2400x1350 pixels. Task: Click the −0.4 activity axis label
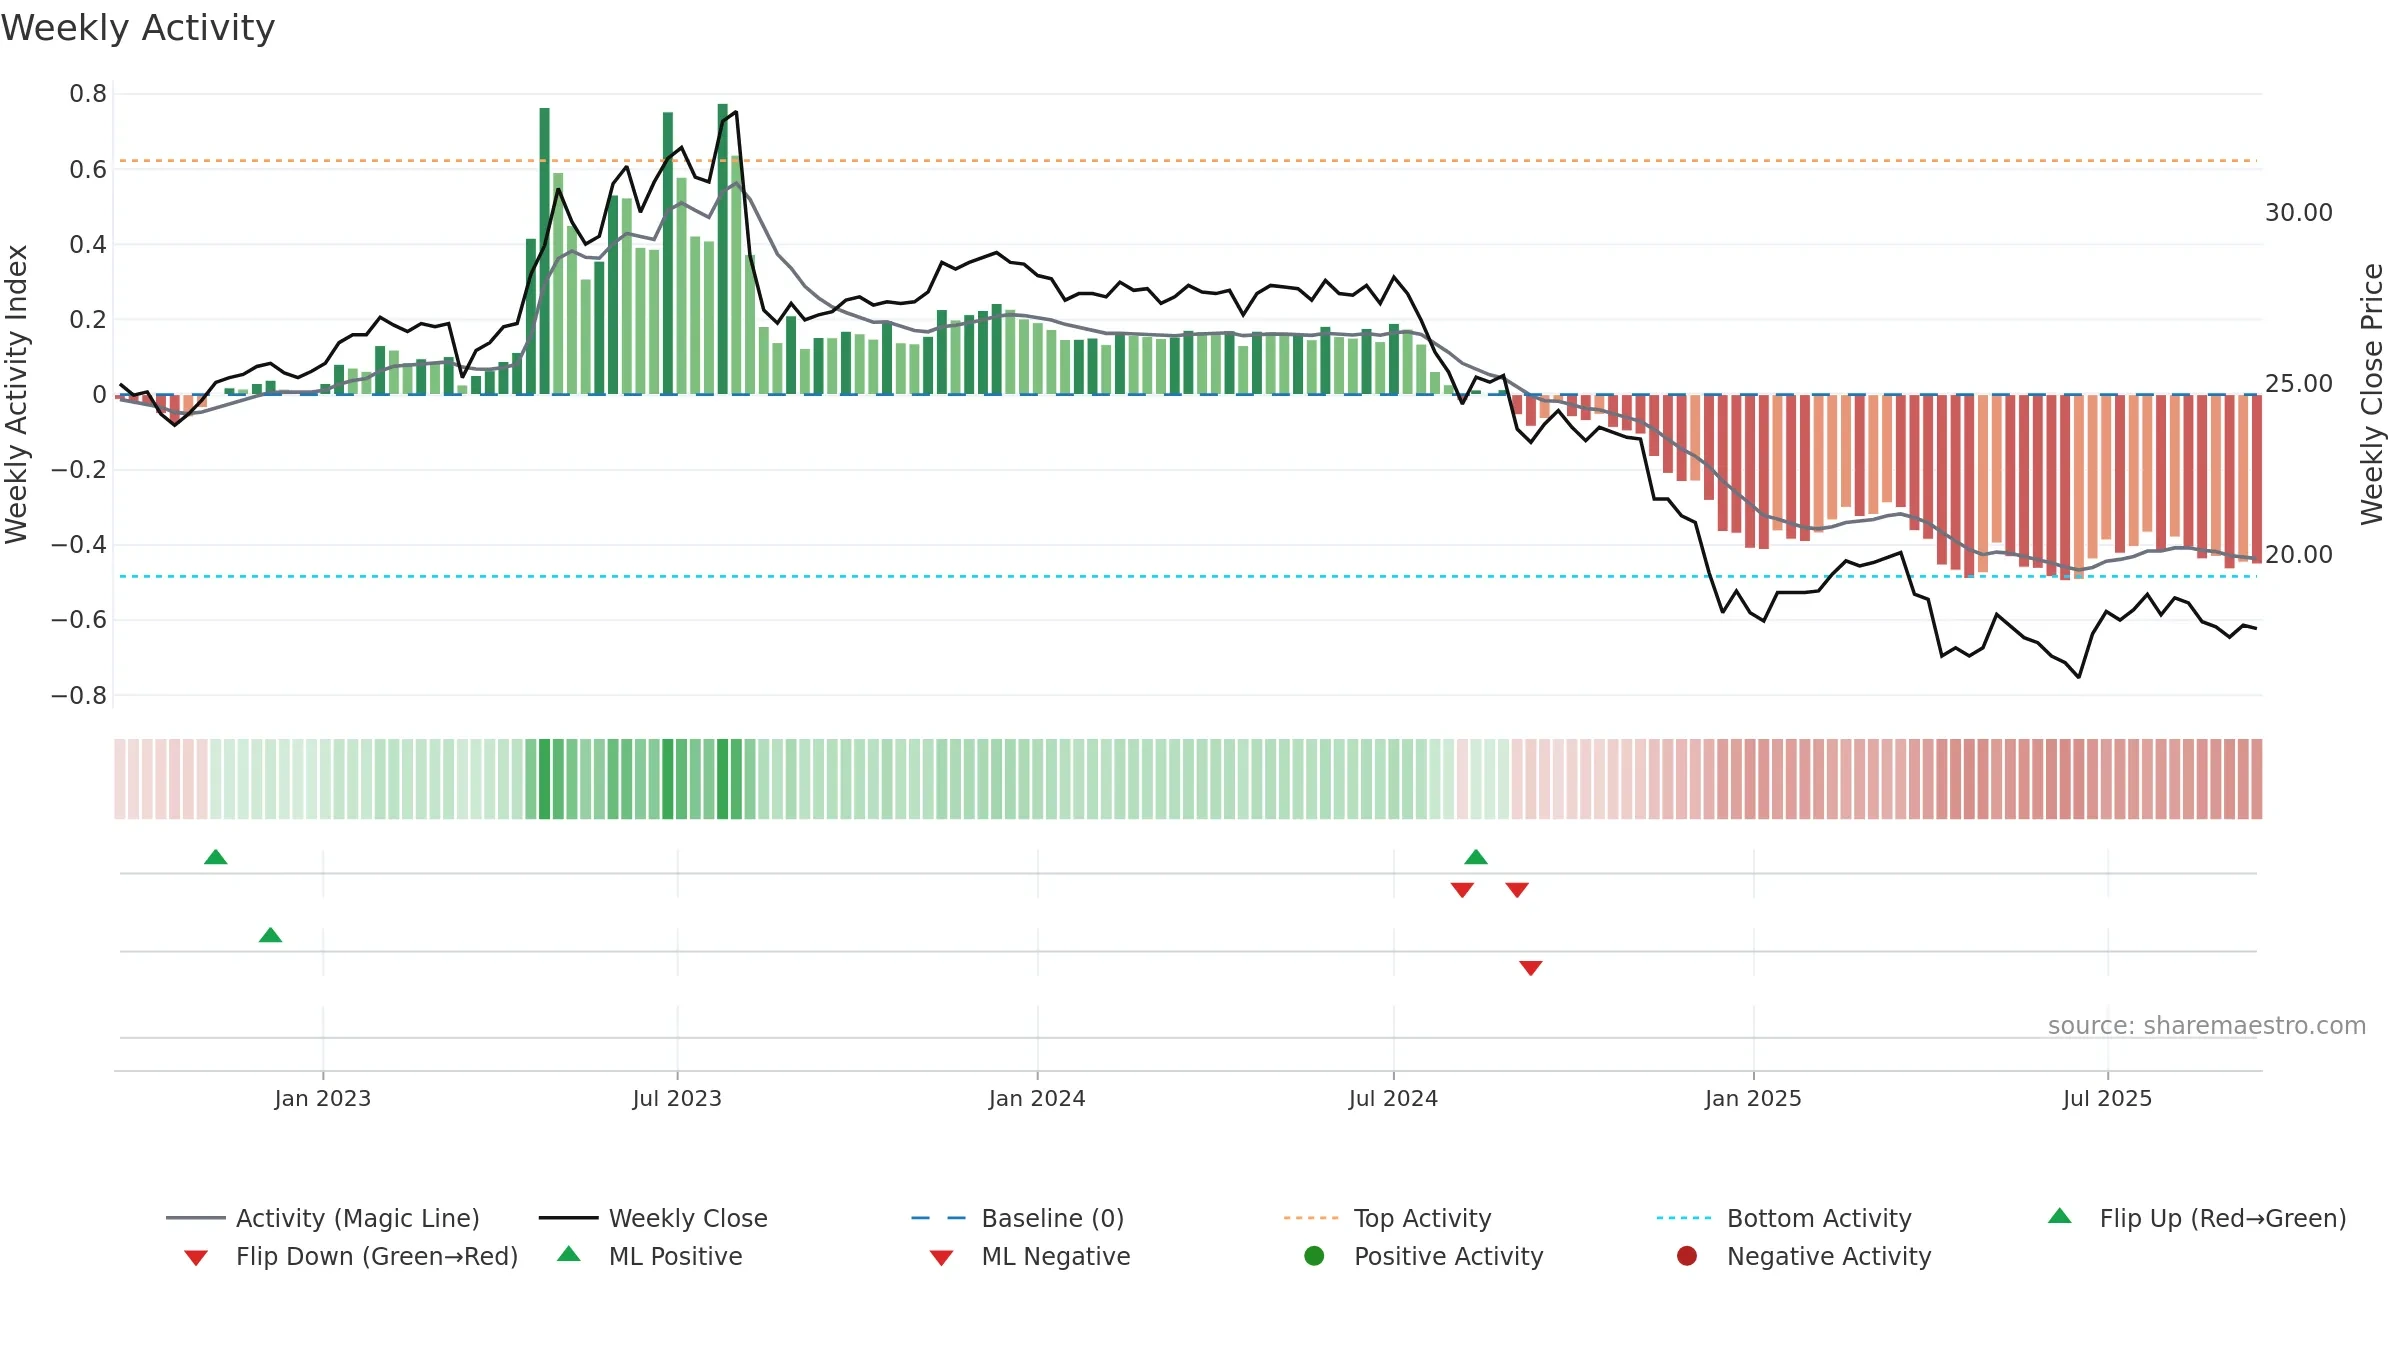coord(79,545)
